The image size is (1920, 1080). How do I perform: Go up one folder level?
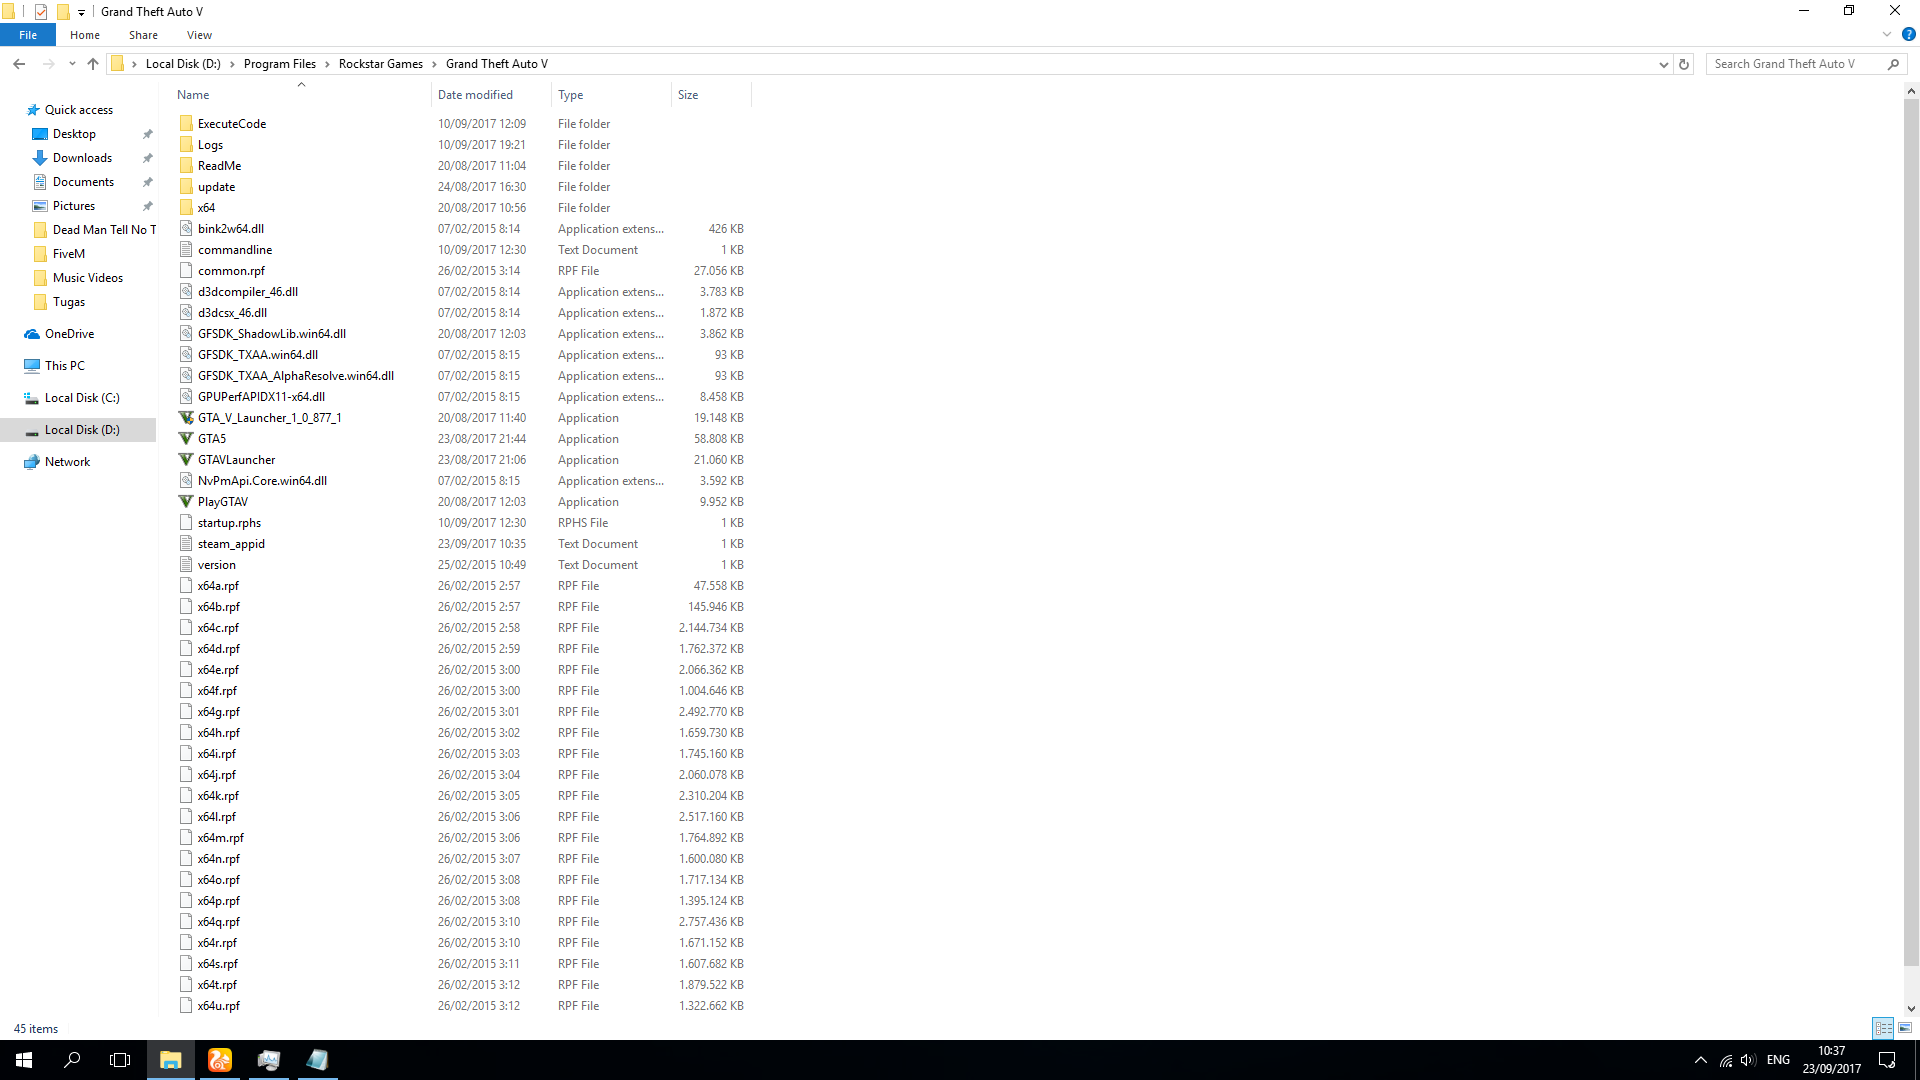pyautogui.click(x=93, y=64)
